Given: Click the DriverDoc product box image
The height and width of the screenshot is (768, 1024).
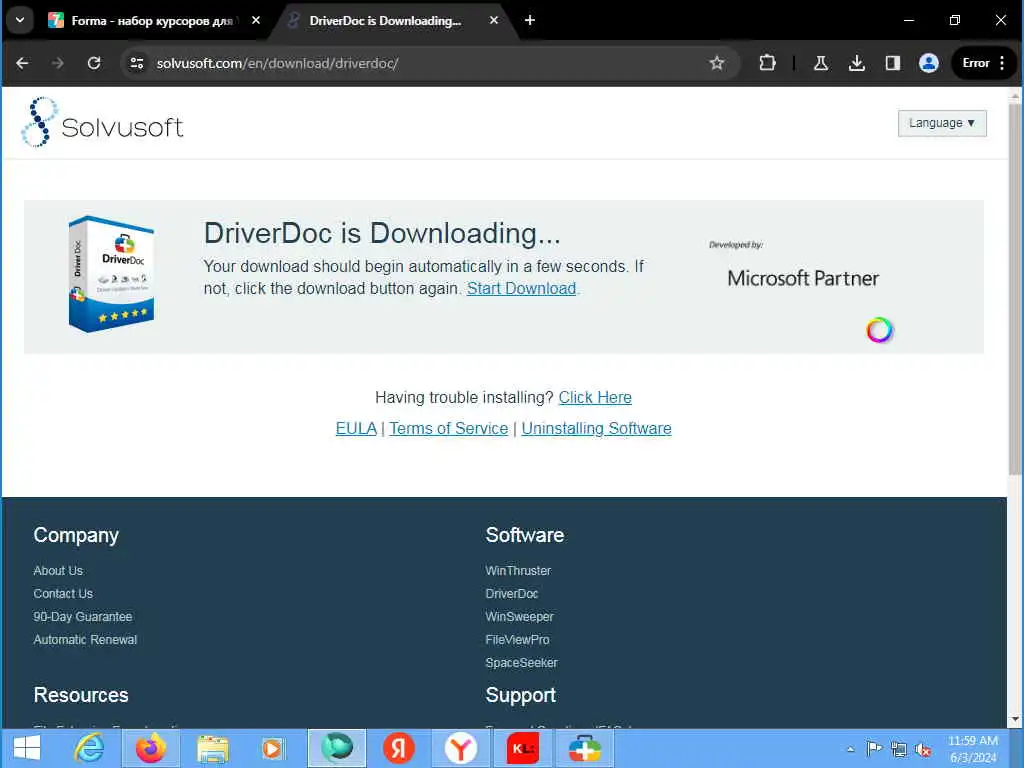Looking at the screenshot, I should 112,274.
